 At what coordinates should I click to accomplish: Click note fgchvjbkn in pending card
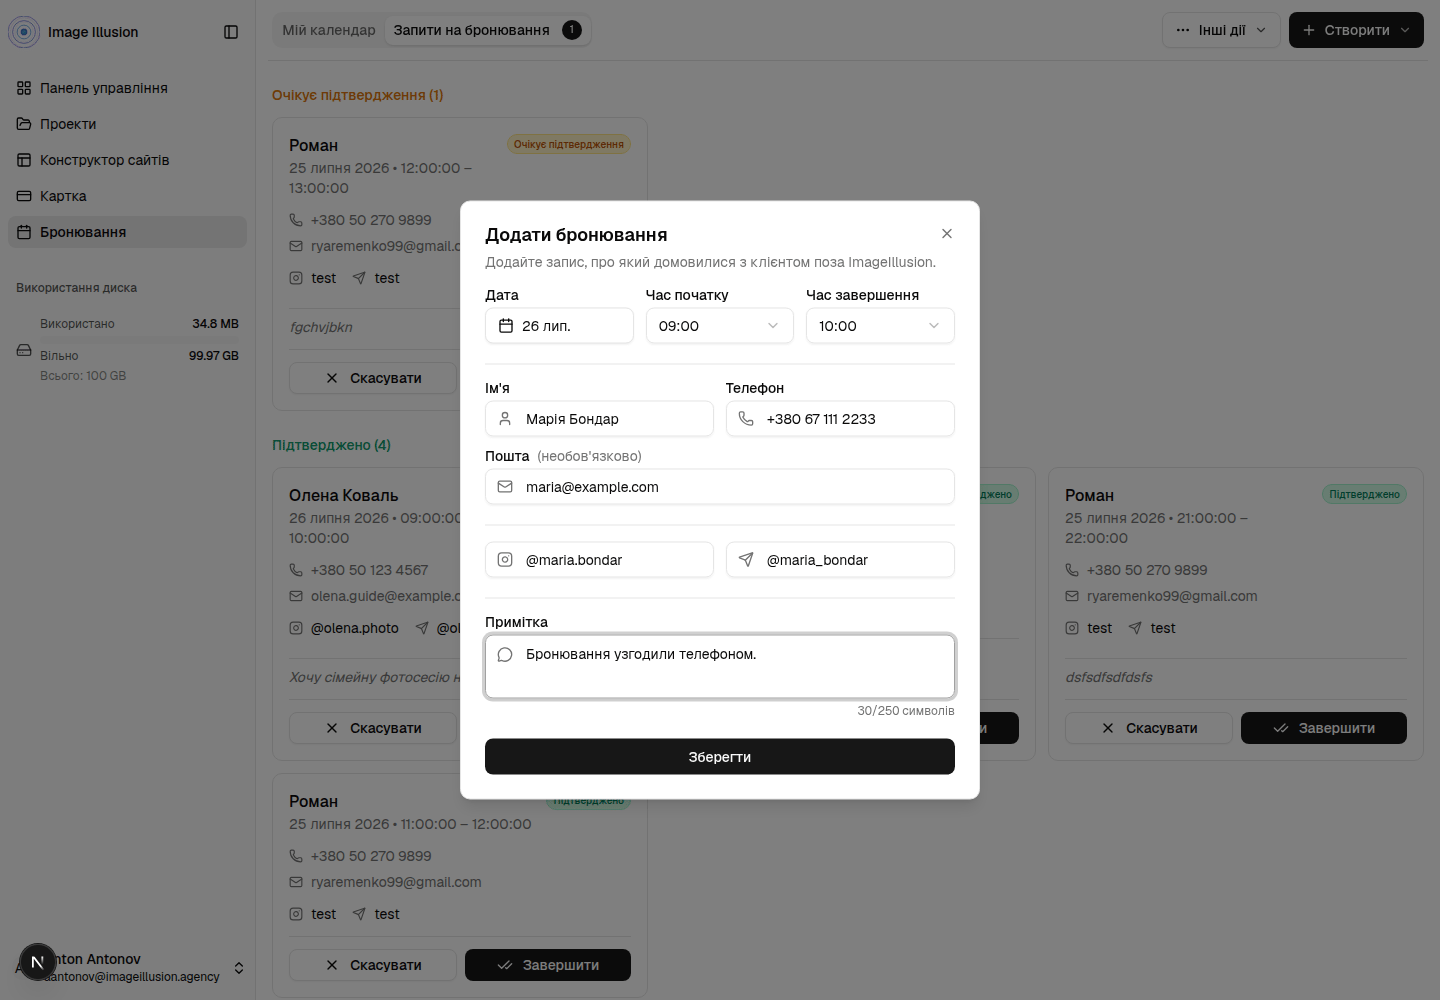click(x=321, y=327)
